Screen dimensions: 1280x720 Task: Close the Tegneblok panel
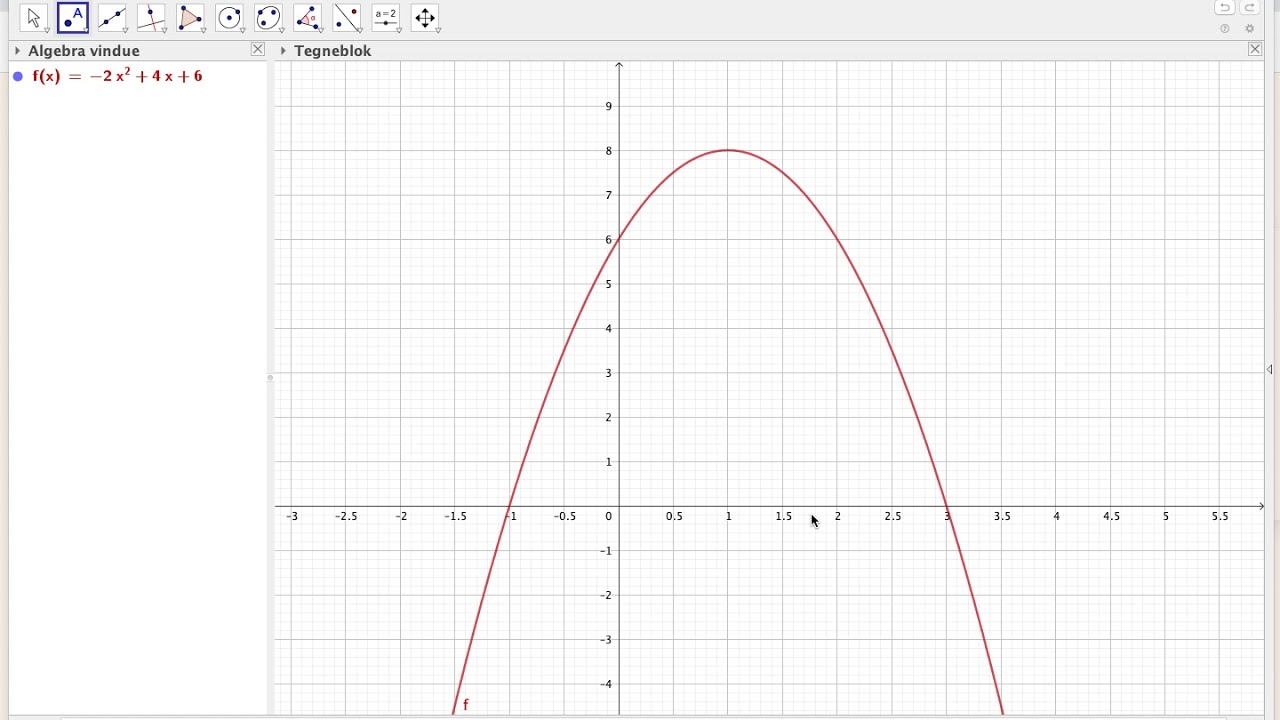1255,49
